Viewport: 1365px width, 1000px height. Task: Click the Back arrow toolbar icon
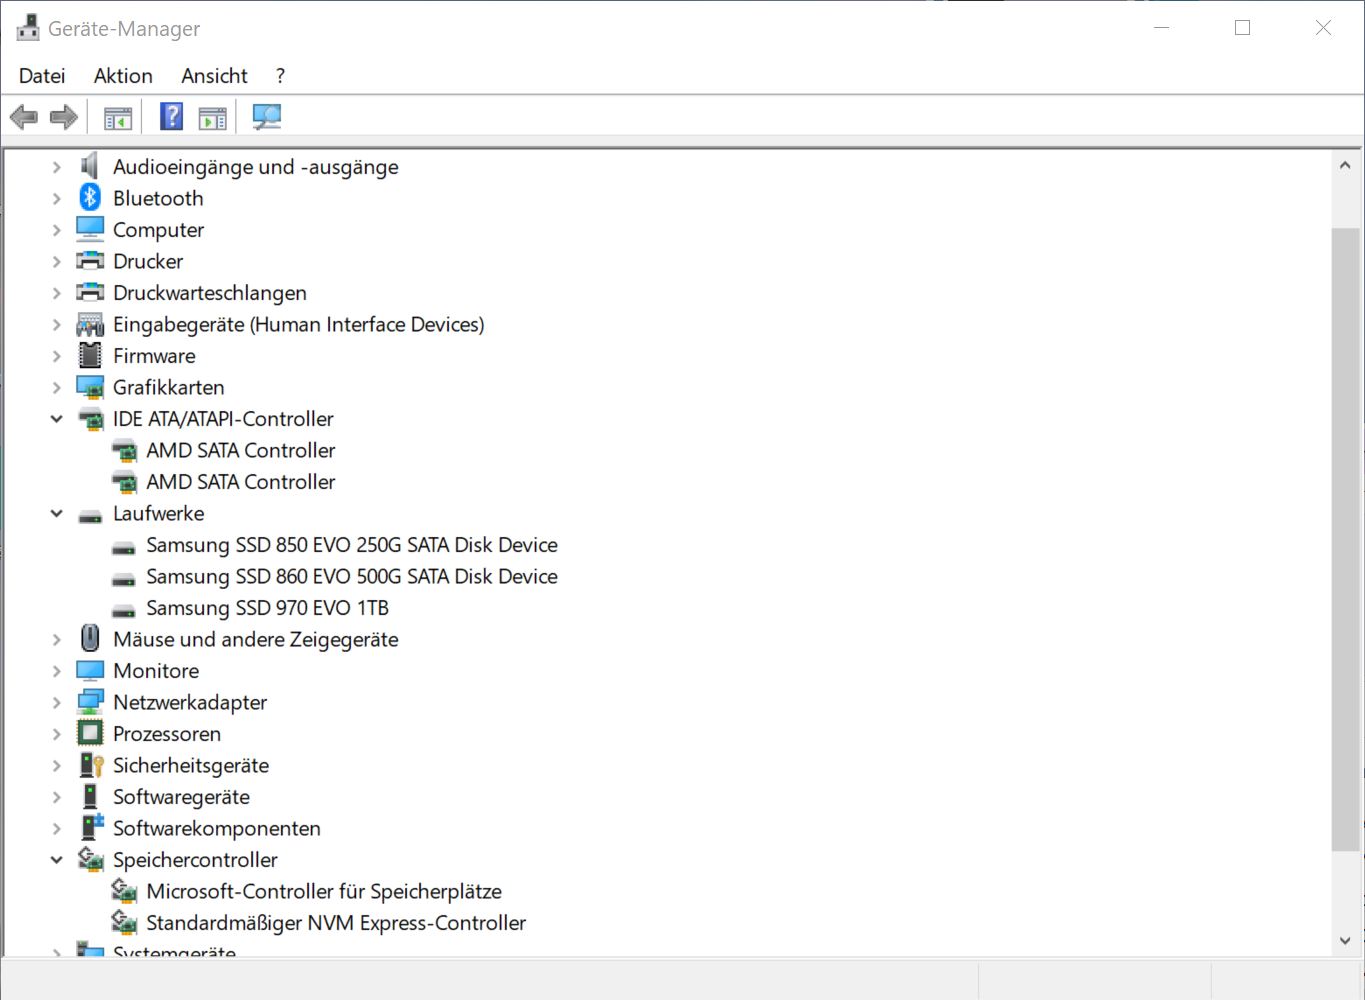coord(24,117)
